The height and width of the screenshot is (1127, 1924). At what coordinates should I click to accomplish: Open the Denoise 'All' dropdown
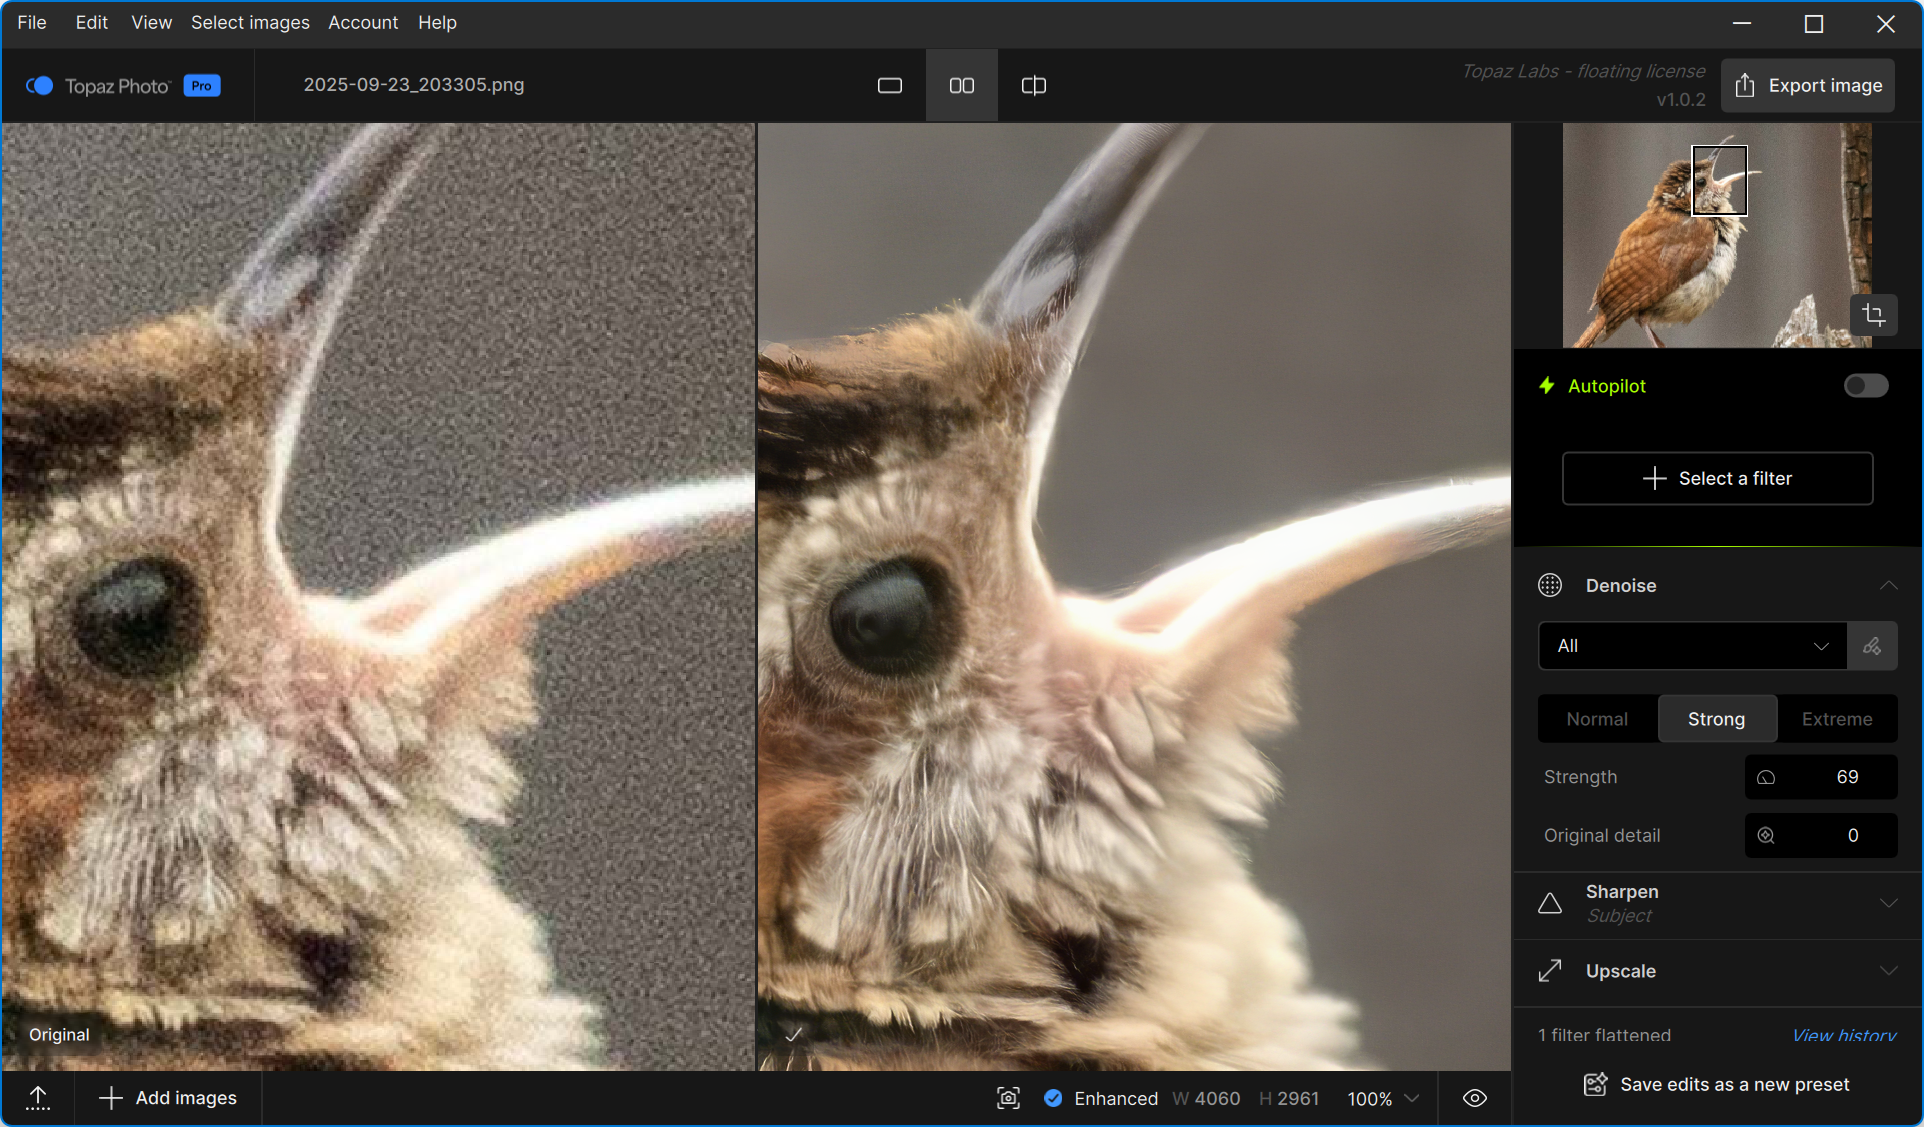(1692, 646)
